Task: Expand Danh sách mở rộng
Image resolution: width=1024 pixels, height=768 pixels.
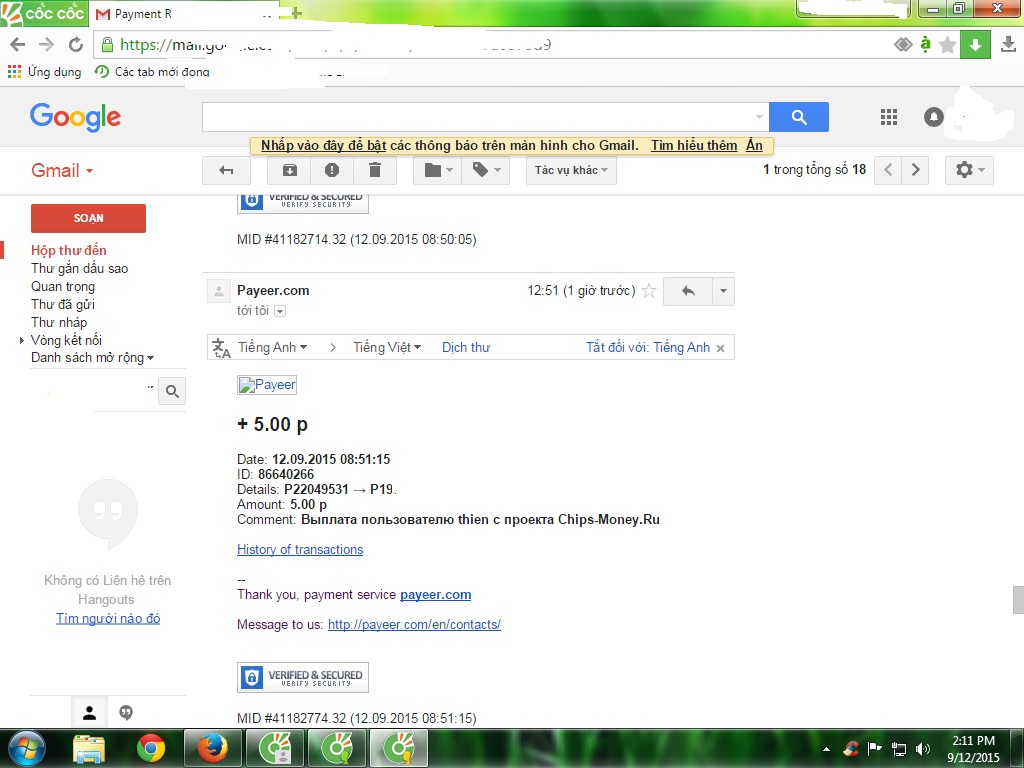Action: tap(92, 358)
